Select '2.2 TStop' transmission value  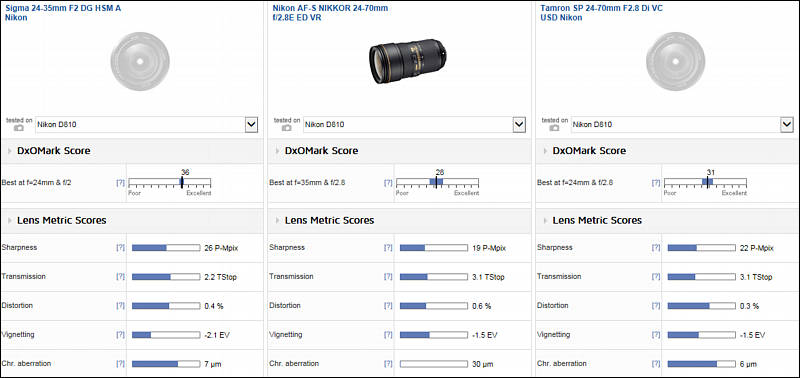coord(220,277)
